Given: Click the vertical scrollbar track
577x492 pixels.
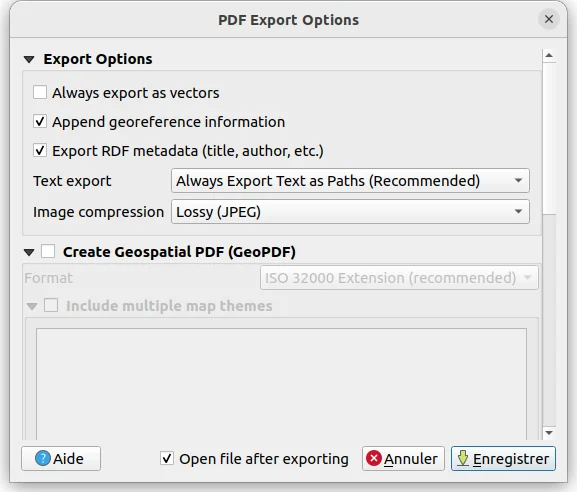Looking at the screenshot, I should click(x=549, y=320).
